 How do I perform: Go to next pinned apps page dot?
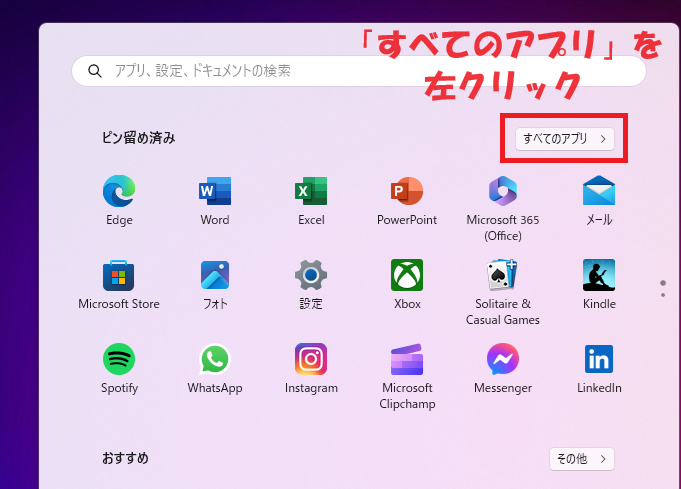tap(663, 295)
